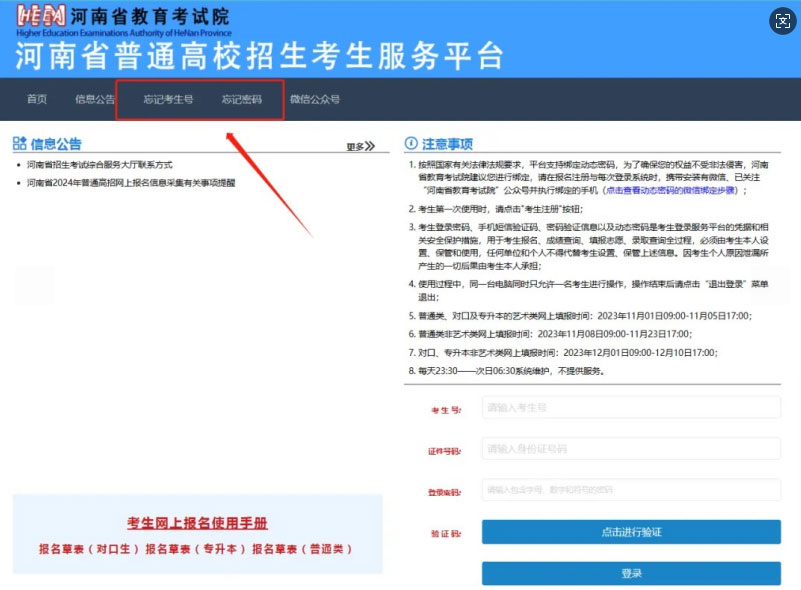Open 微信公众号 navigation item
Image resolution: width=801 pixels, height=590 pixels.
coord(315,100)
